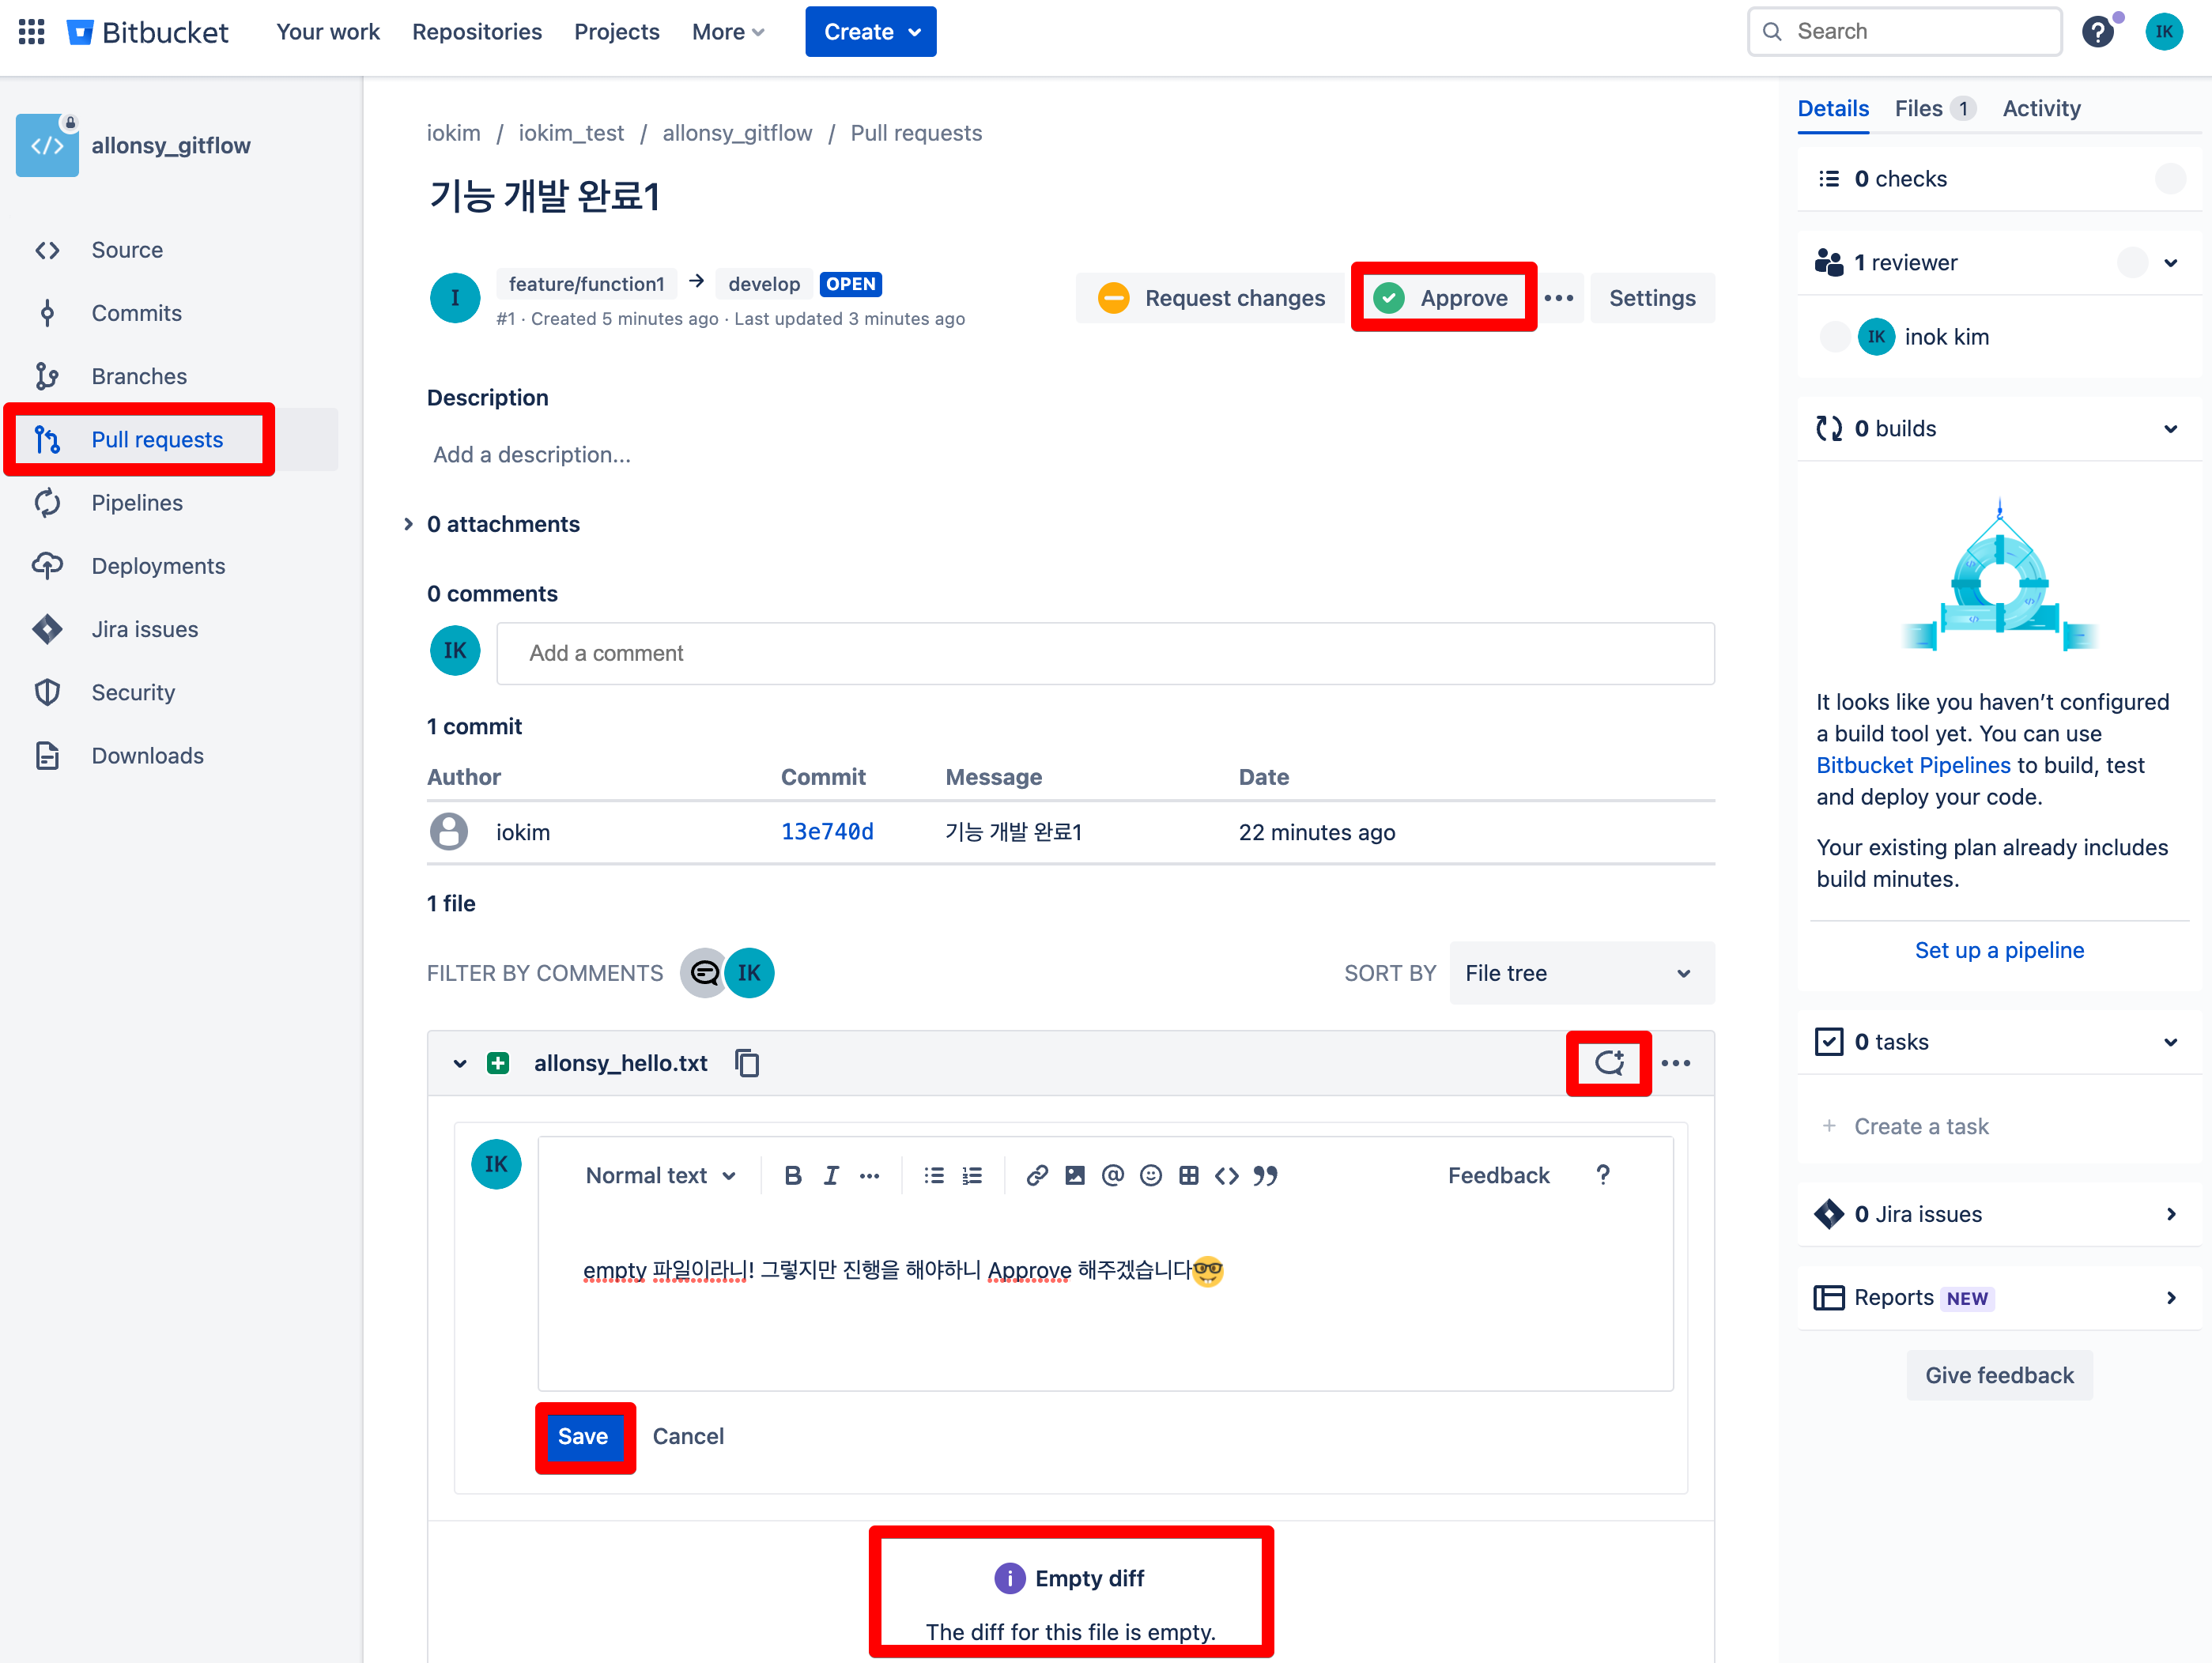Toggle the comment filter bubble icon

[x=704, y=972]
